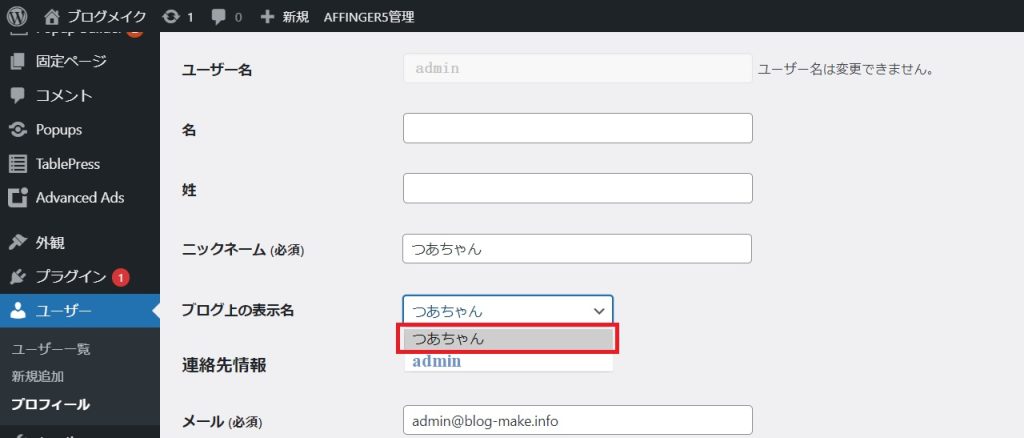Open the AFFINGER5管理 menu
1024x438 pixels.
[369, 16]
